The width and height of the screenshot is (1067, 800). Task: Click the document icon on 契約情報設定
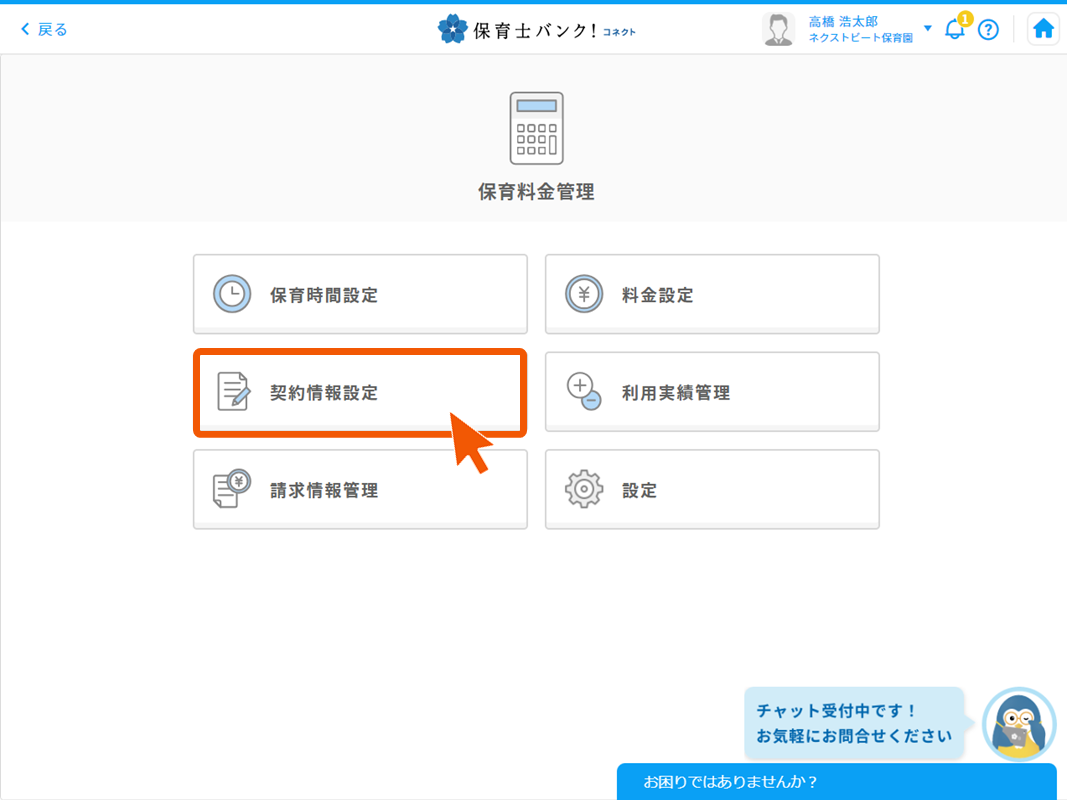pos(231,392)
